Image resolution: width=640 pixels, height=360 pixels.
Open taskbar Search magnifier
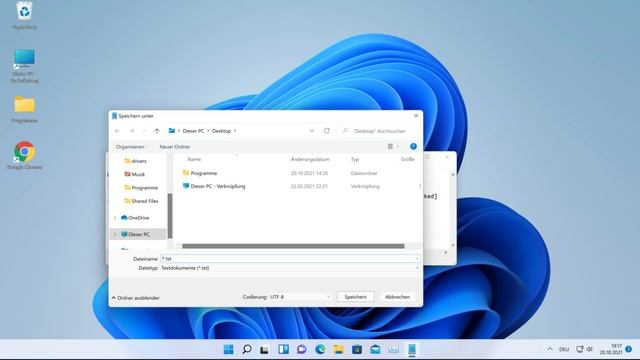point(247,349)
